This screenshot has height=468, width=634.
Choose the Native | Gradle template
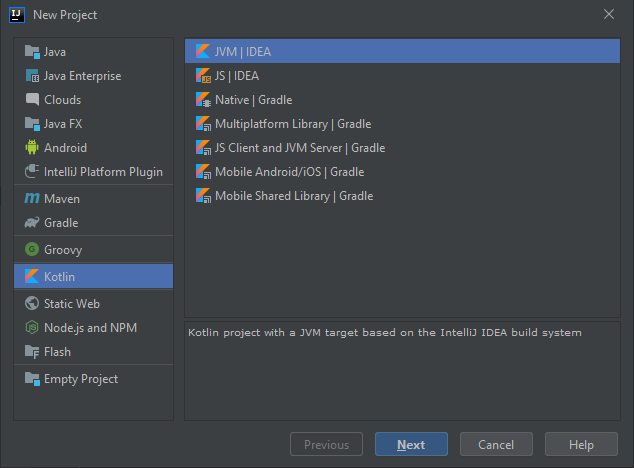point(253,100)
